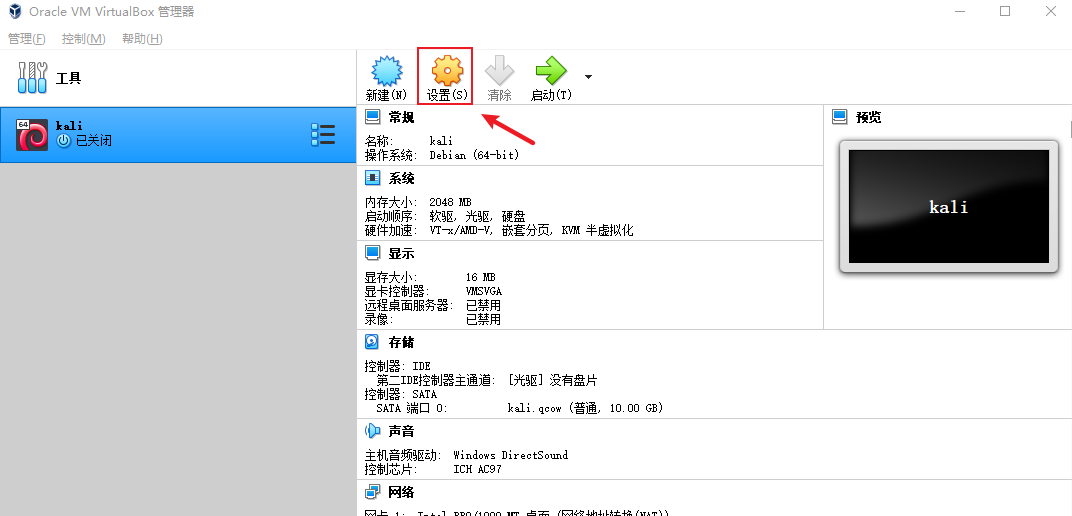The height and width of the screenshot is (516, 1072).
Task: Select the kali virtual machine entry
Action: [x=178, y=135]
